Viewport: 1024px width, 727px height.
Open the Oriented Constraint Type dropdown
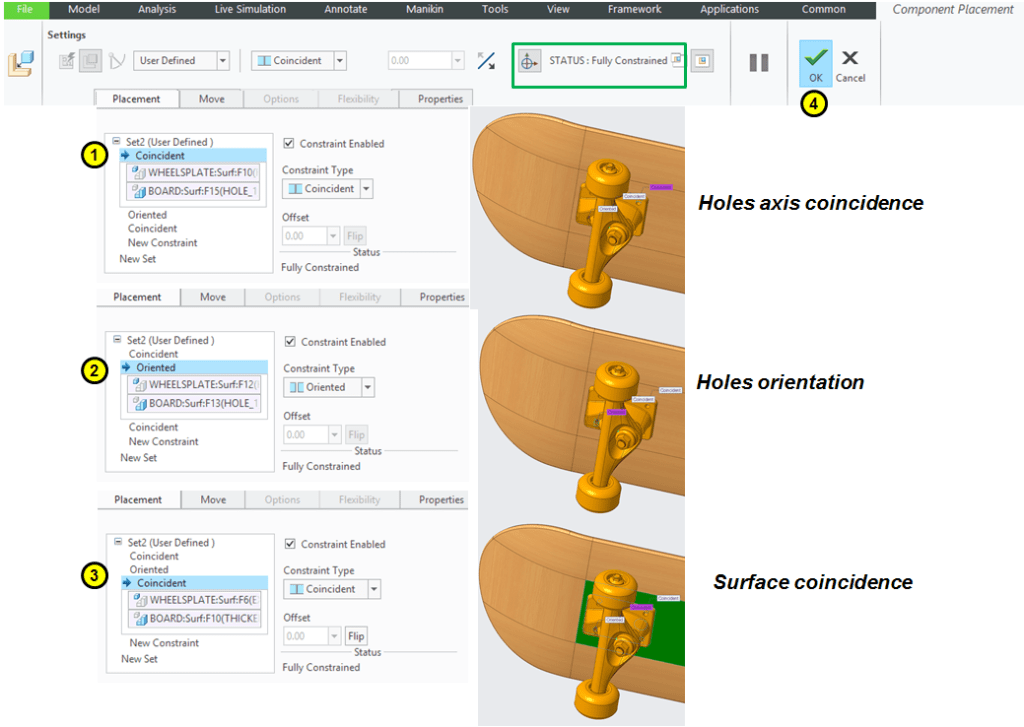[367, 387]
